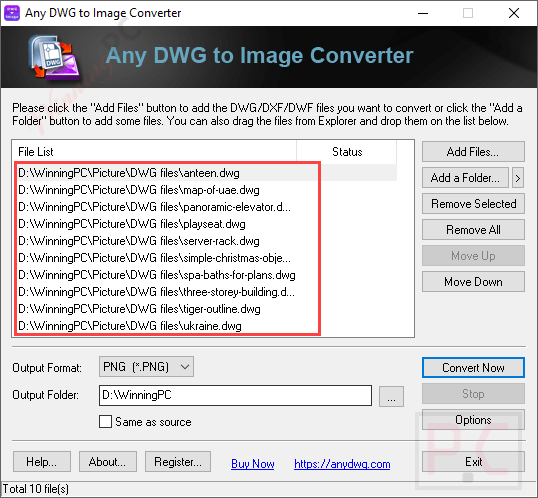Image resolution: width=538 pixels, height=498 pixels.
Task: Click the File List column header
Action: click(154, 152)
